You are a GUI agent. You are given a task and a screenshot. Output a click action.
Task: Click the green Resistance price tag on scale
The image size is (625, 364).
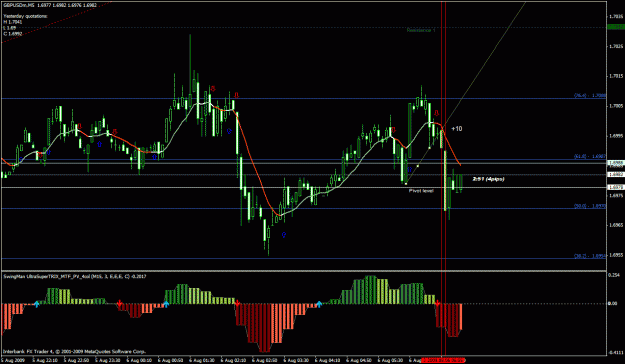pos(615,27)
